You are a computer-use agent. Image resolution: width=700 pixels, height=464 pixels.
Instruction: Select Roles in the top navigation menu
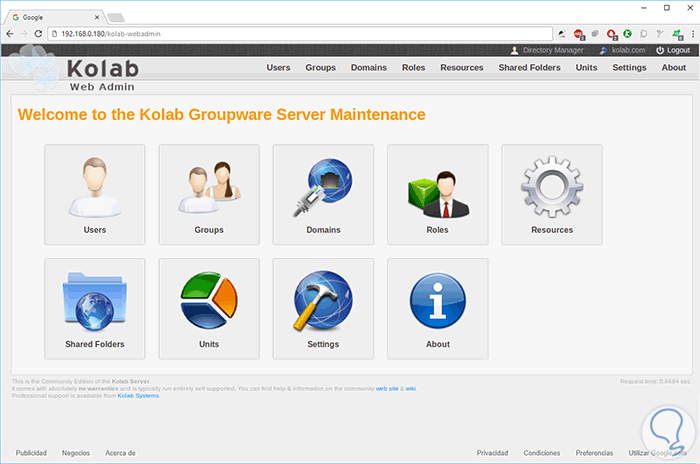tap(413, 67)
